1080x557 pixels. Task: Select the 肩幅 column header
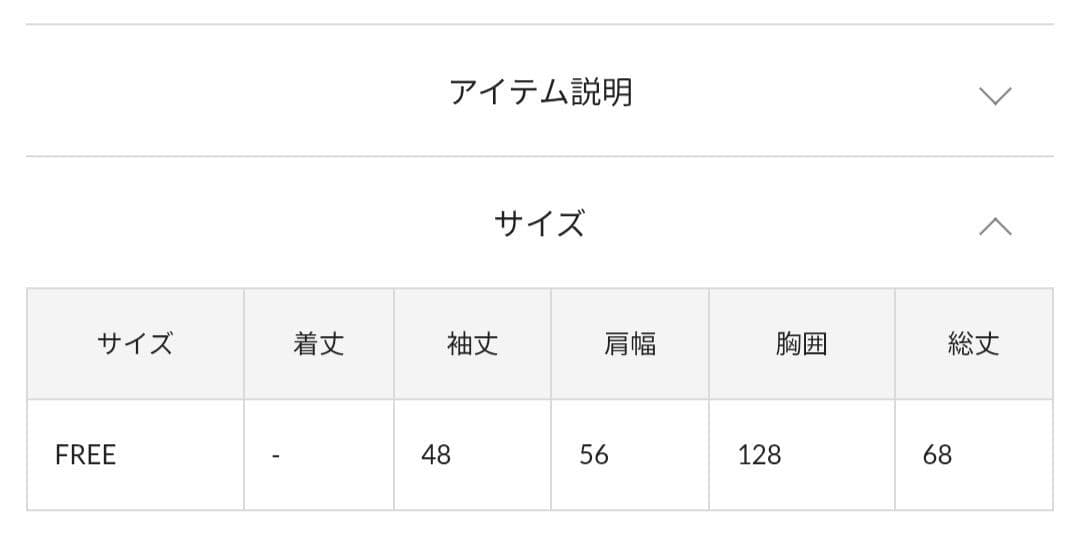[630, 344]
